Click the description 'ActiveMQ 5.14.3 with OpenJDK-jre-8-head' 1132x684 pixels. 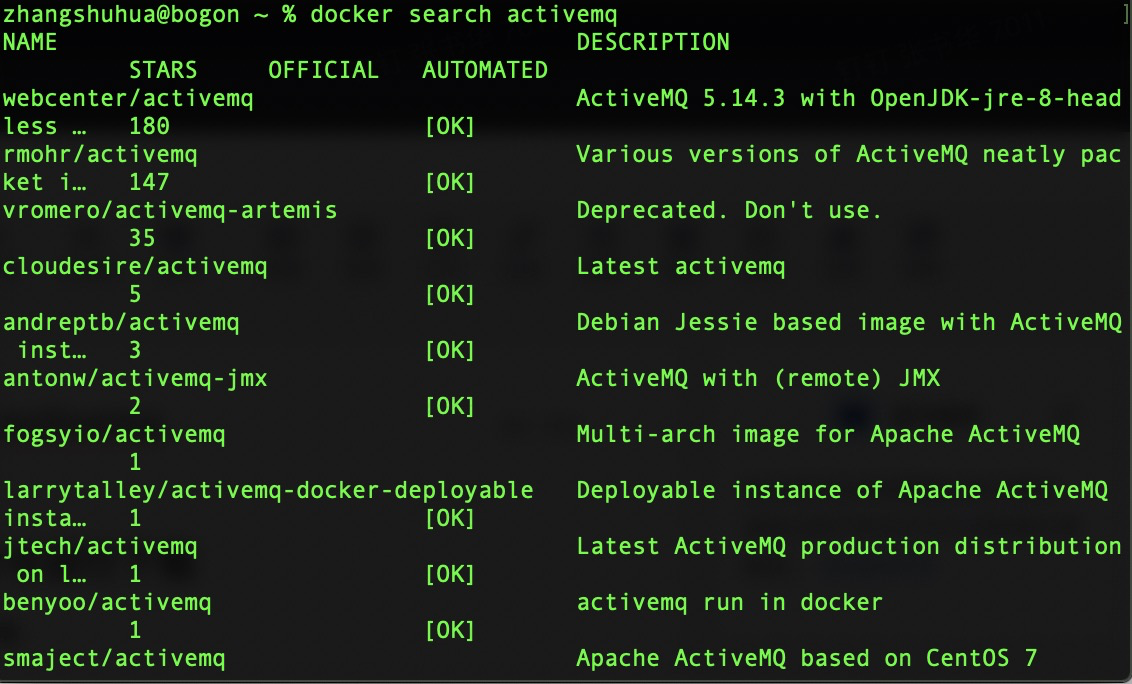(x=848, y=98)
